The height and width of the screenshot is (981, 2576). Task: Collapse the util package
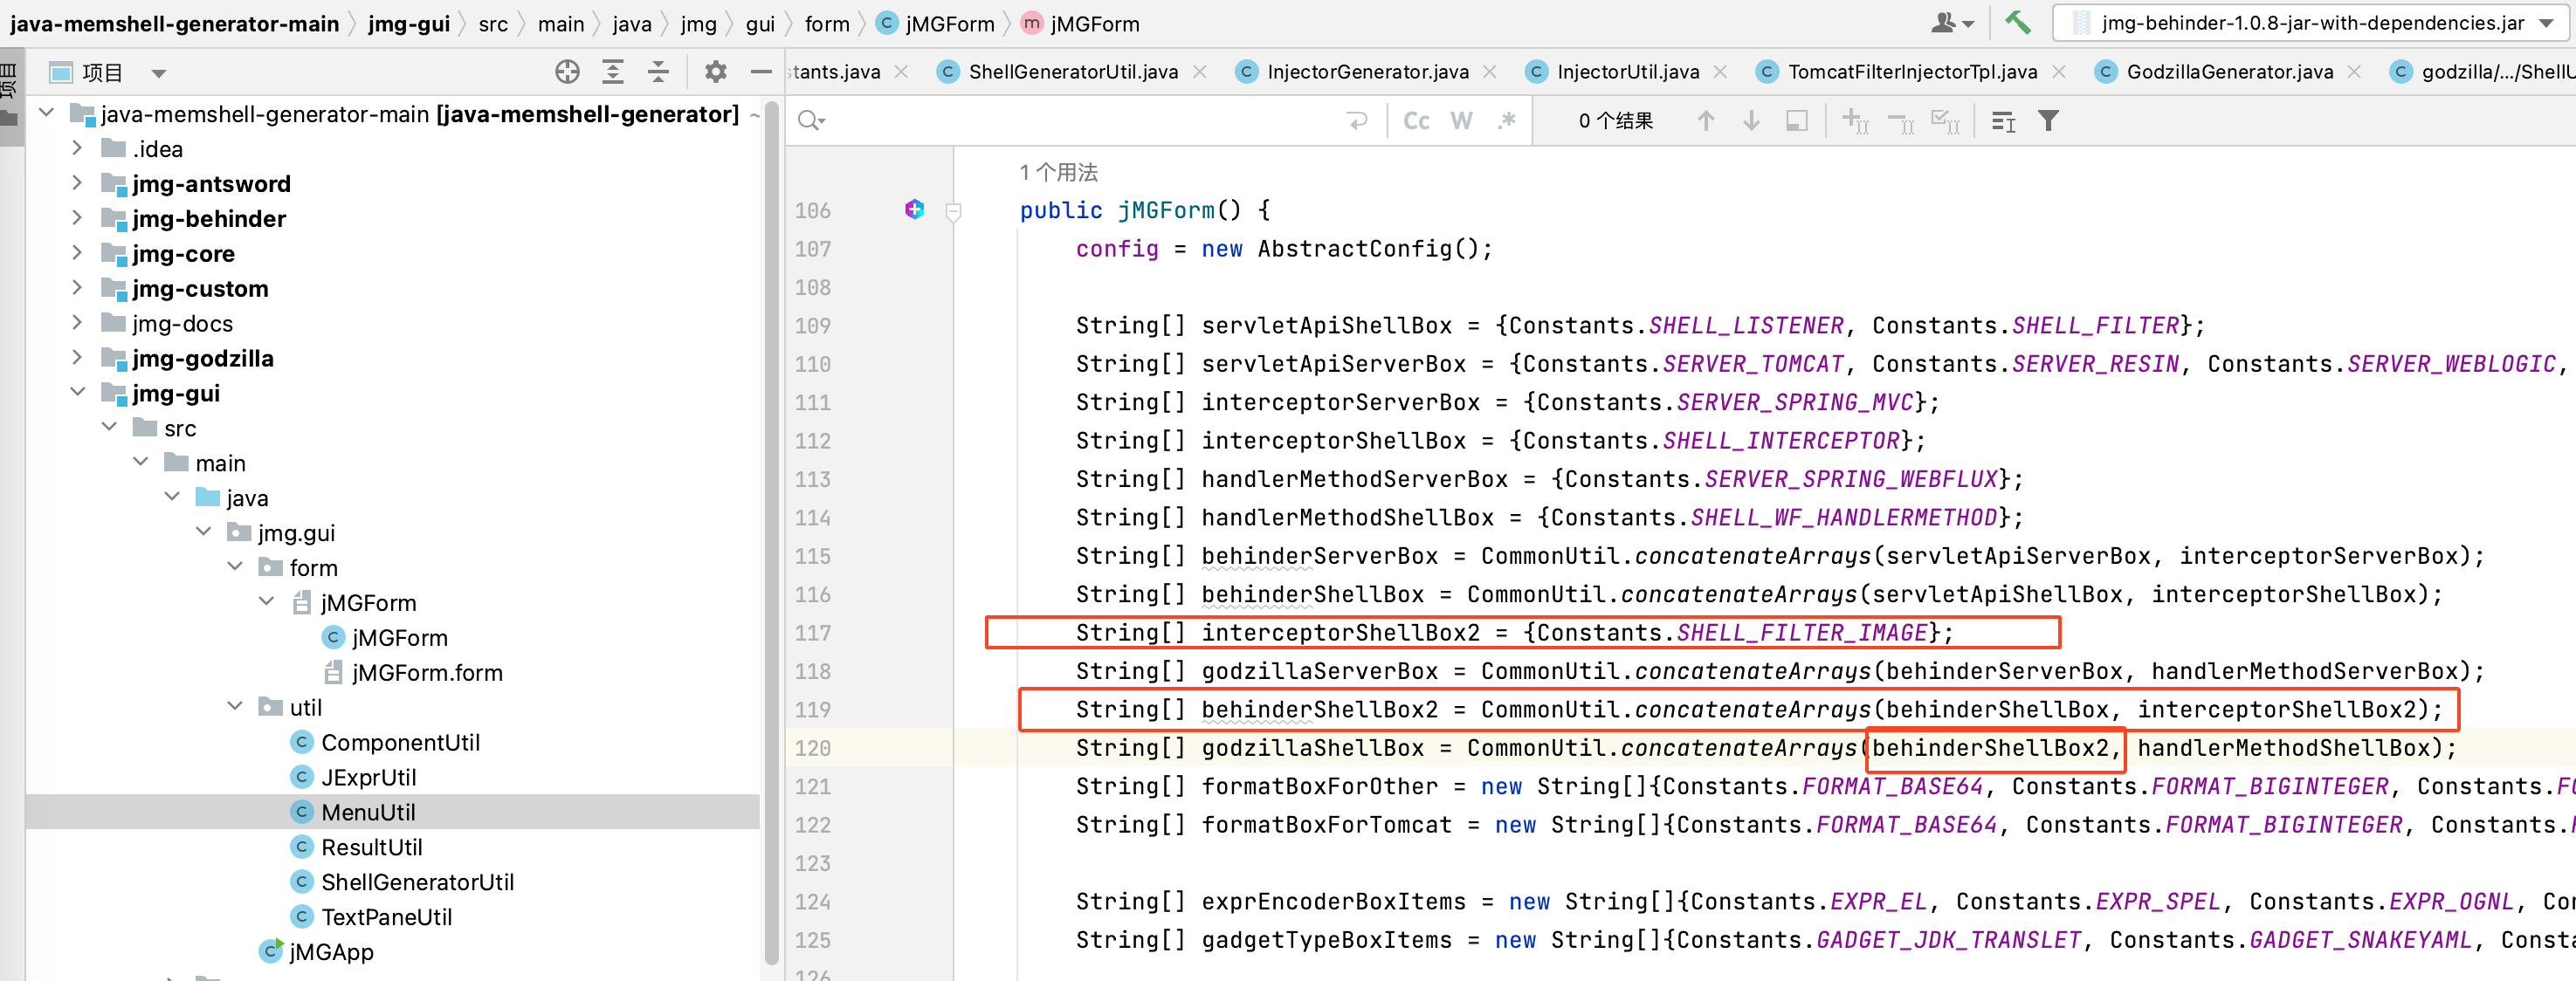click(234, 706)
